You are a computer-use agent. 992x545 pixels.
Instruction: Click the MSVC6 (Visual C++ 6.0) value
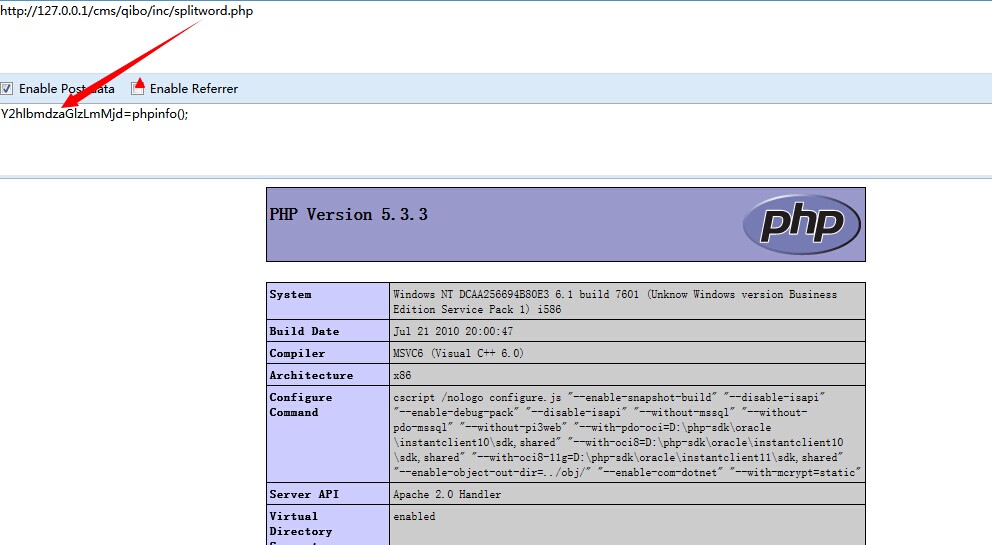(458, 353)
